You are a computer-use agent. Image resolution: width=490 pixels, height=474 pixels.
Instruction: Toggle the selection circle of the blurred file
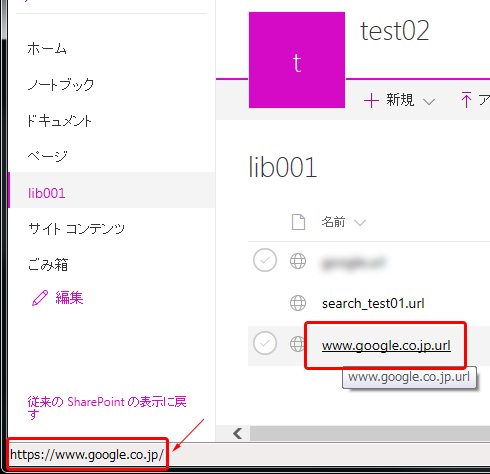pos(265,260)
